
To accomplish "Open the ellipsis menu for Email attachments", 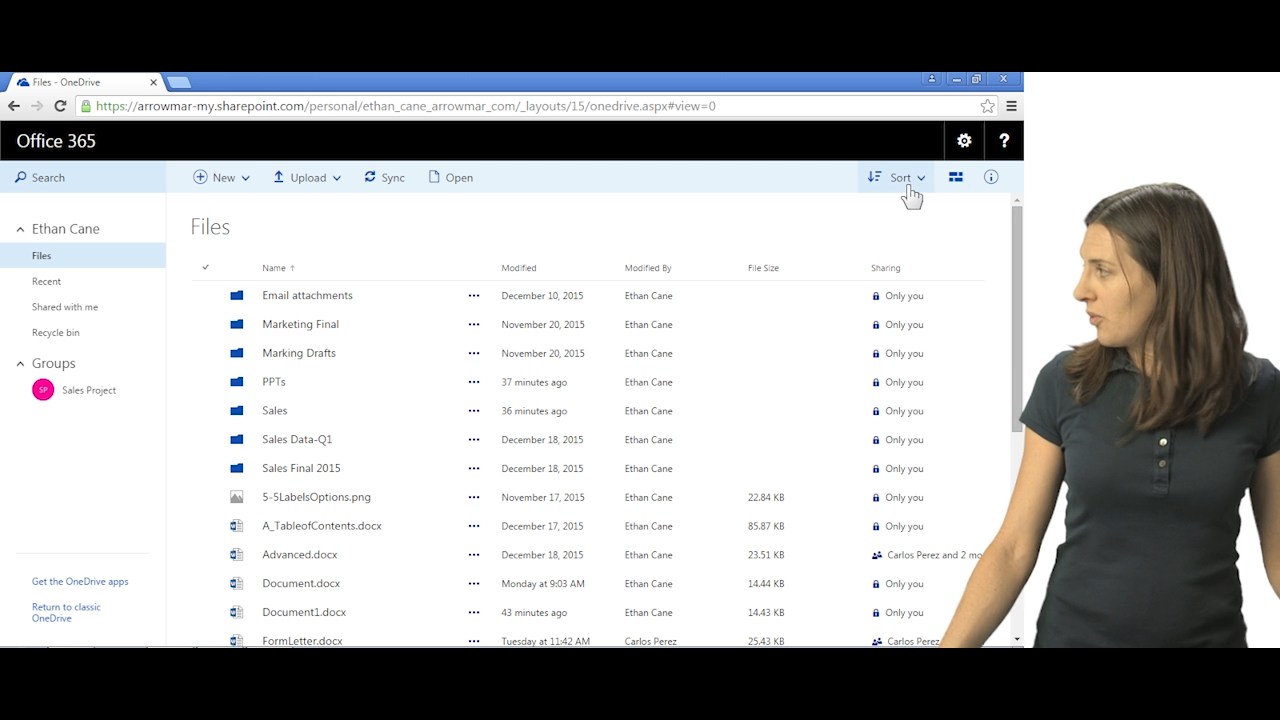I will tap(474, 296).
